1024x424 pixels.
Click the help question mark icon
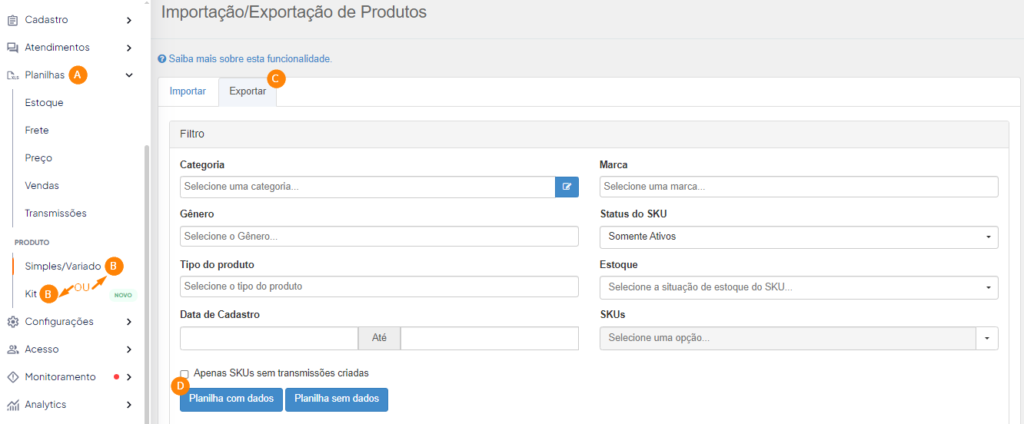tap(162, 59)
